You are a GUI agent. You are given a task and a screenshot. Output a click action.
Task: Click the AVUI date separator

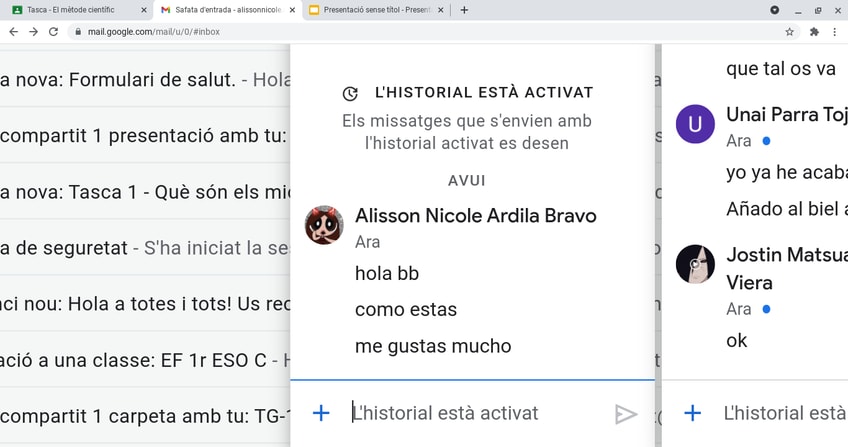pos(467,181)
